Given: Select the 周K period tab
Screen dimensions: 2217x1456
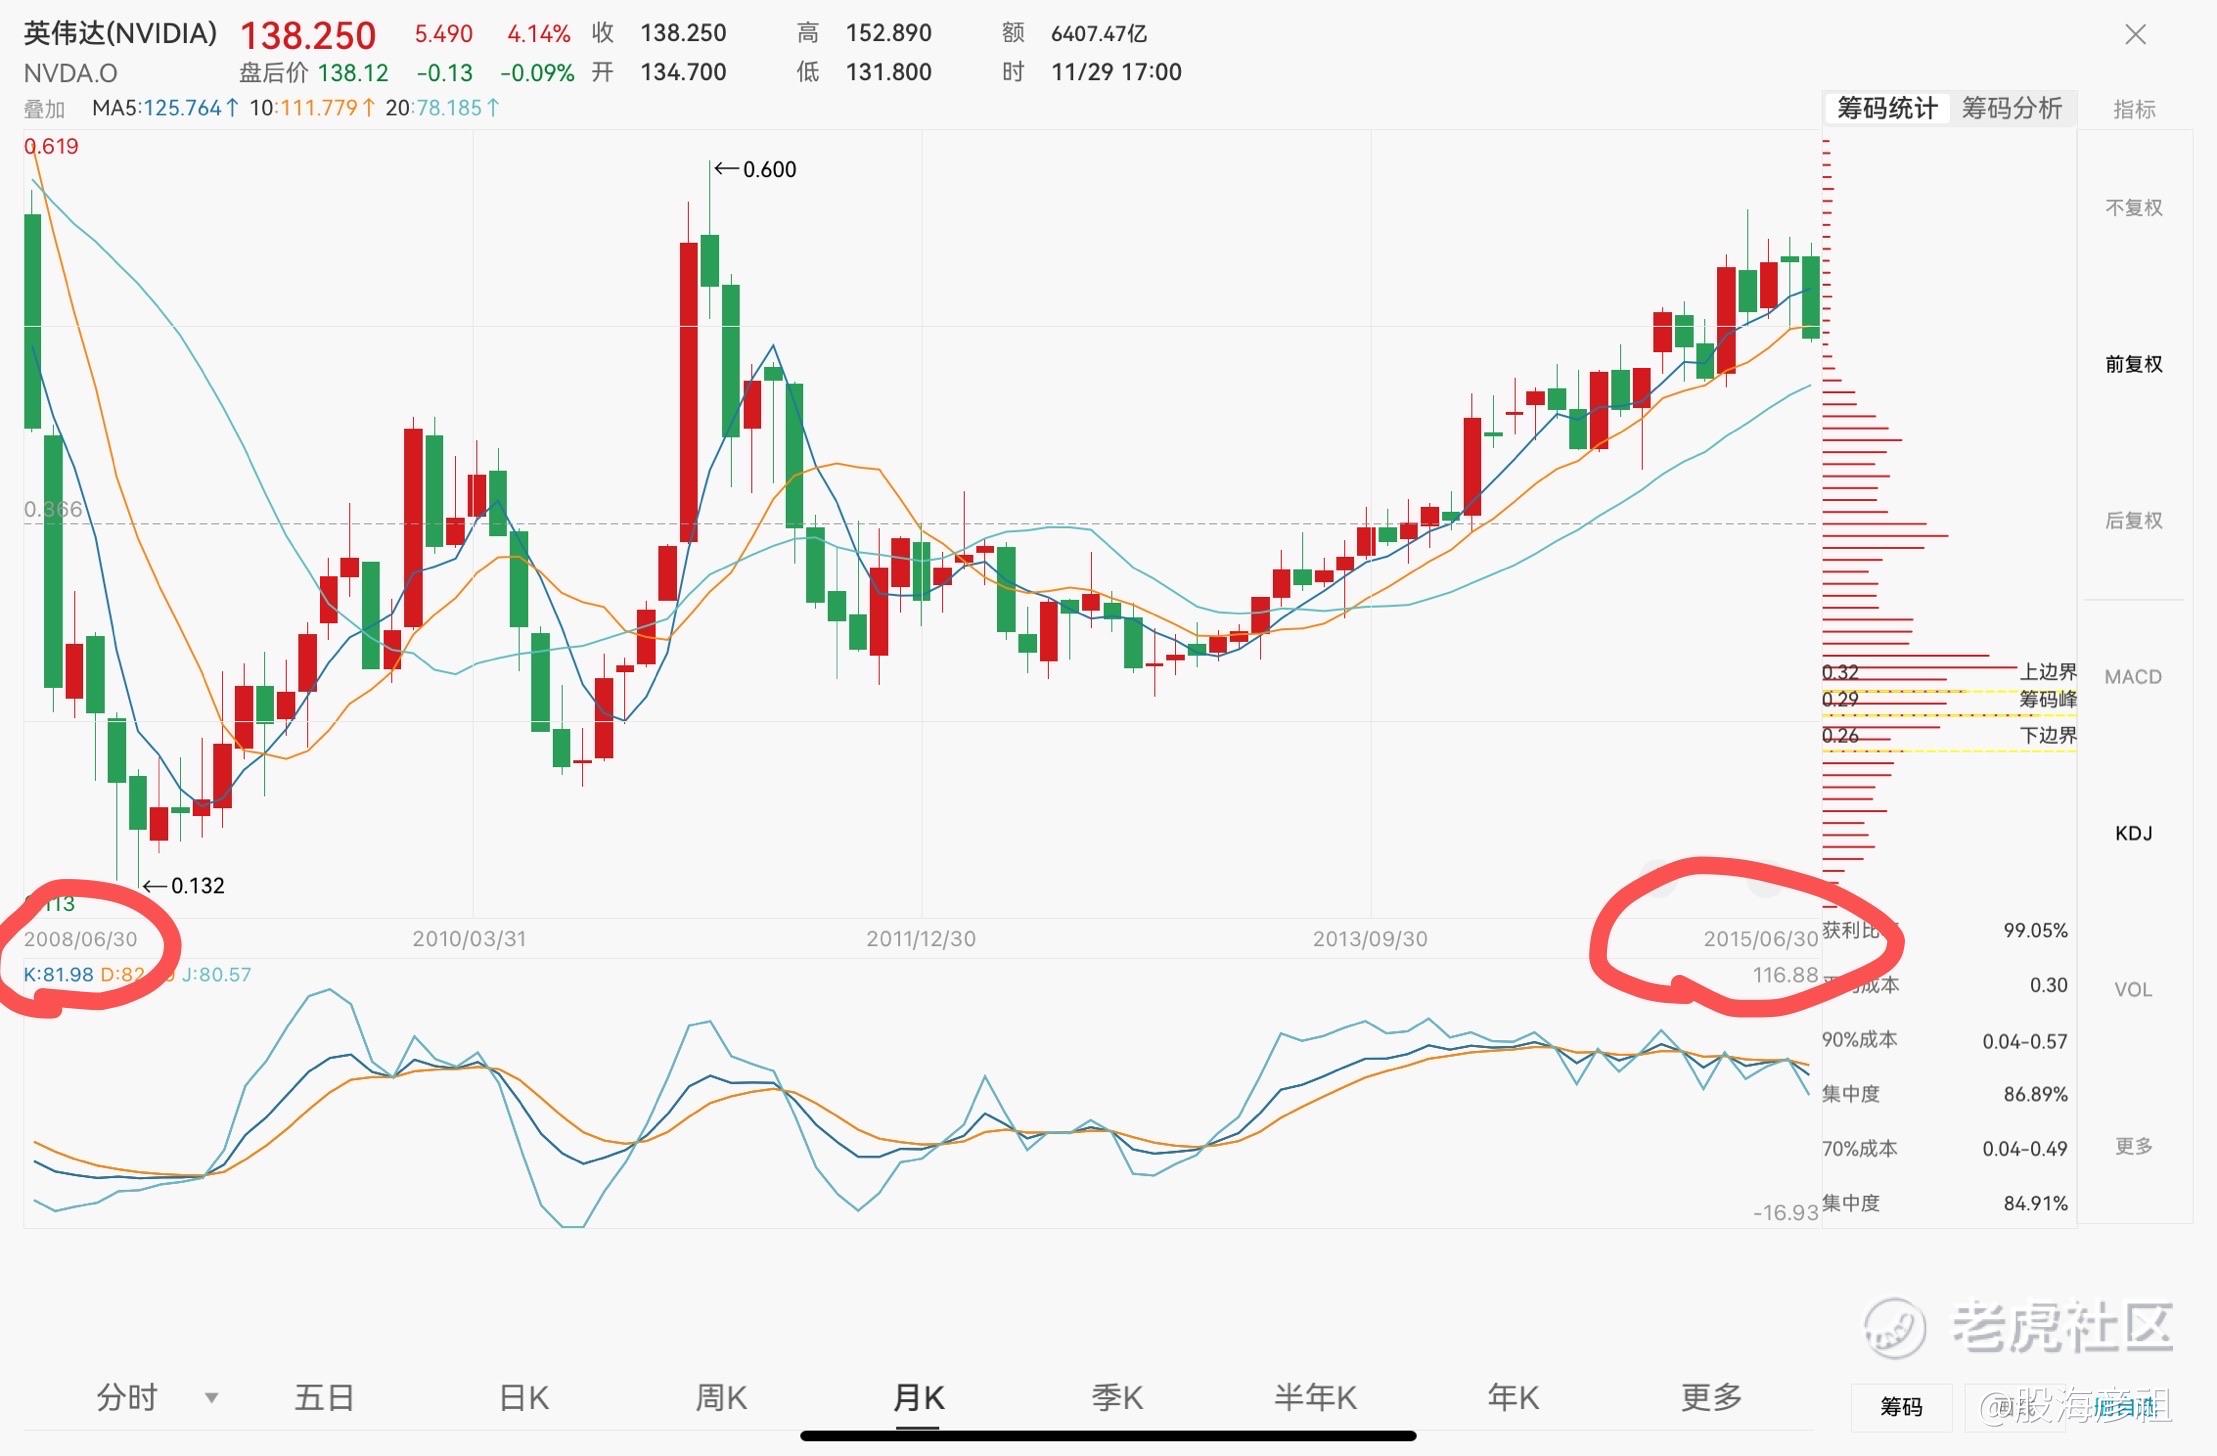Looking at the screenshot, I should point(721,1397).
